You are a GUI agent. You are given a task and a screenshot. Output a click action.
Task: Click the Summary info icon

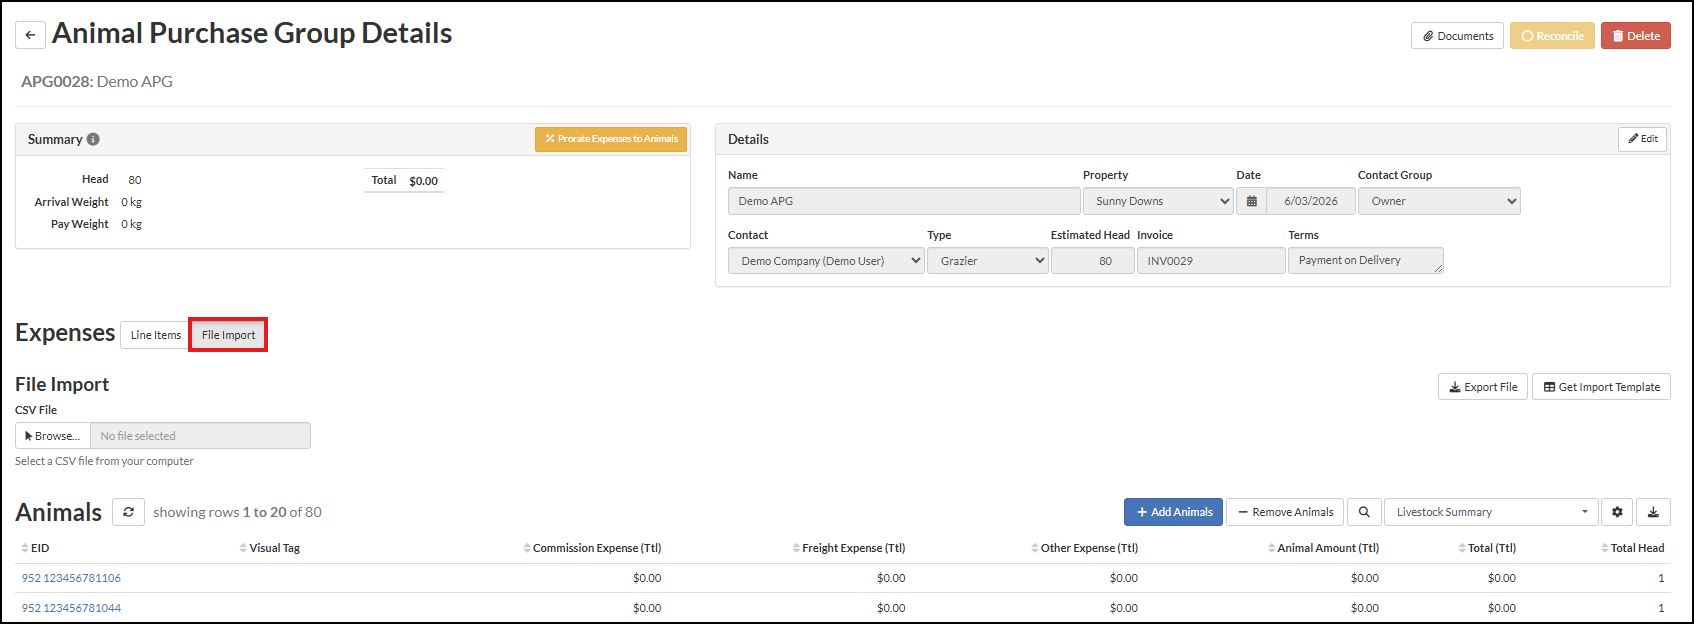click(x=93, y=139)
